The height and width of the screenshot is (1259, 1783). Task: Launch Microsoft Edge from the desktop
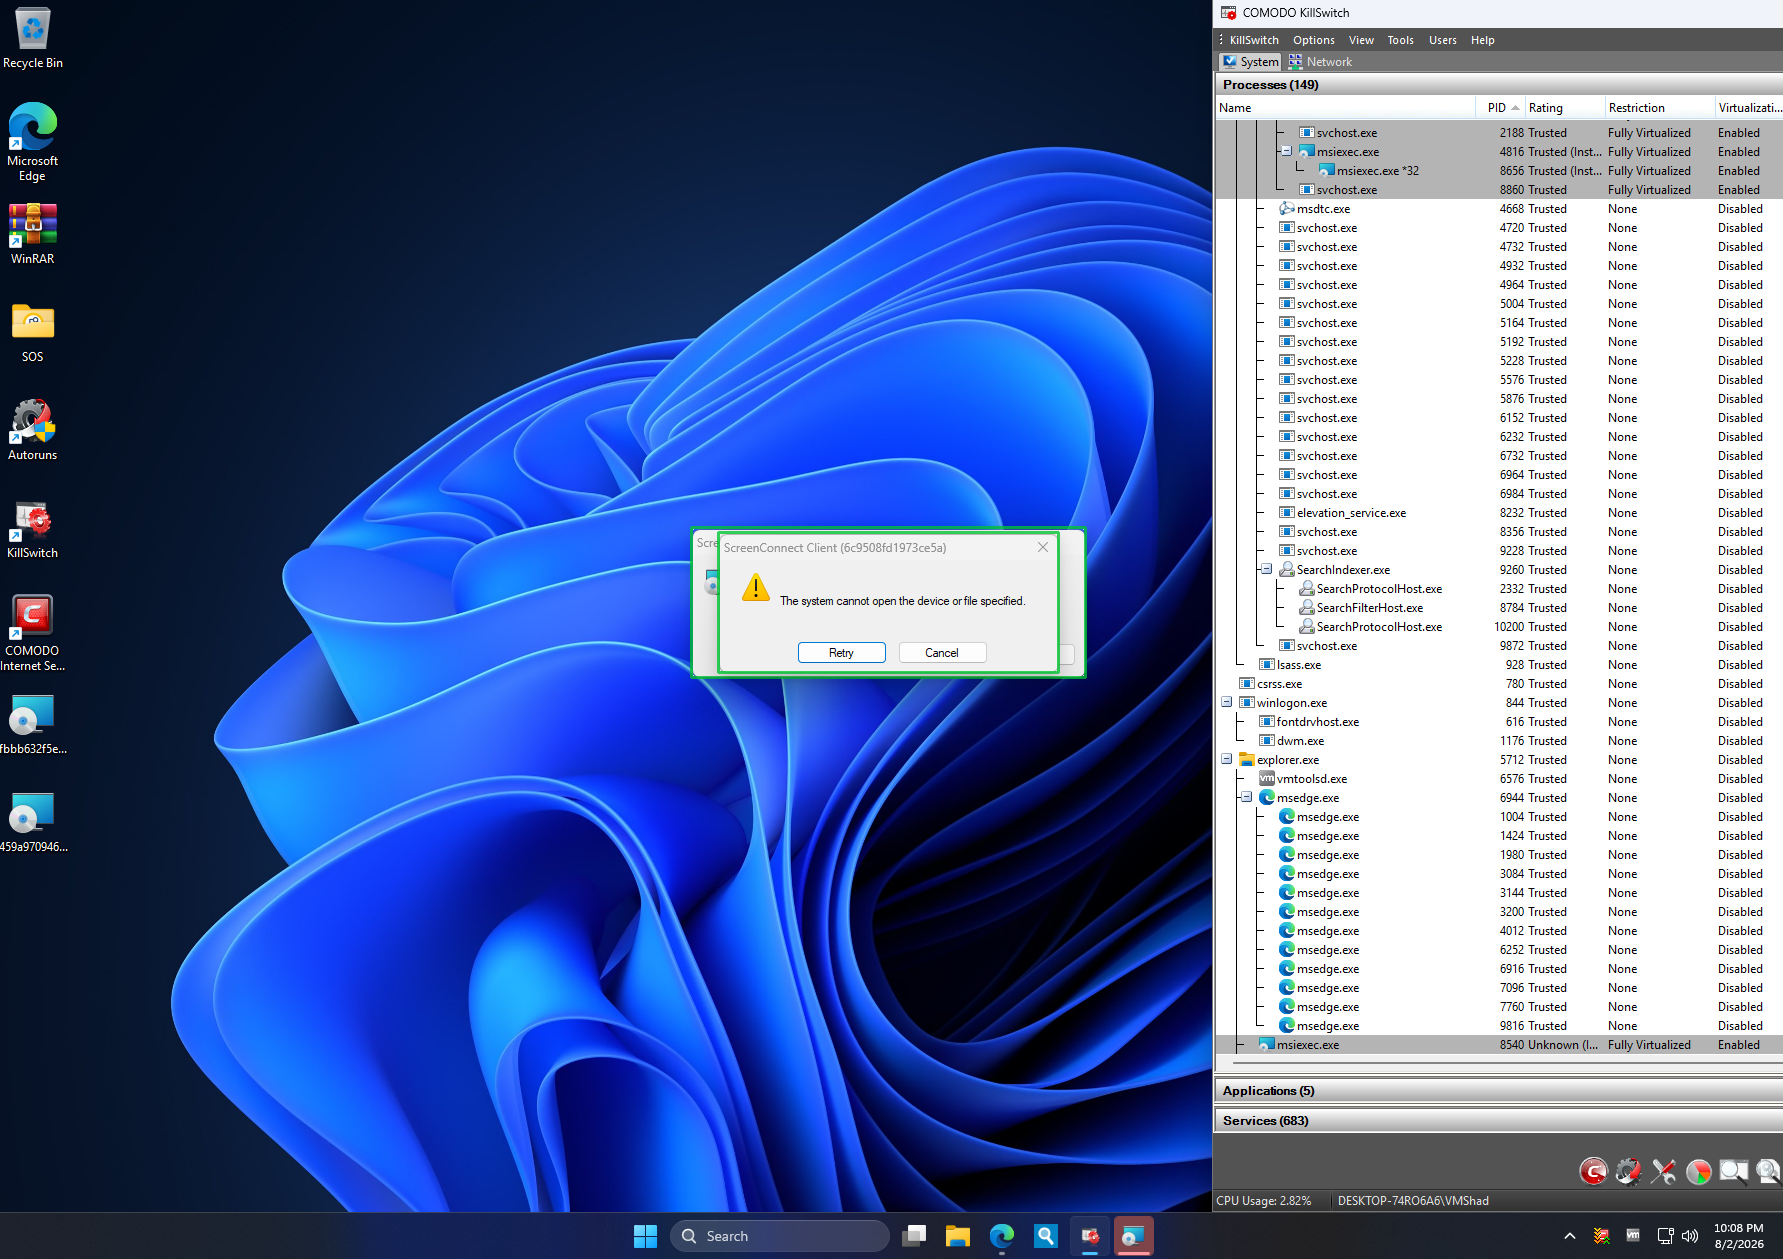(x=32, y=141)
